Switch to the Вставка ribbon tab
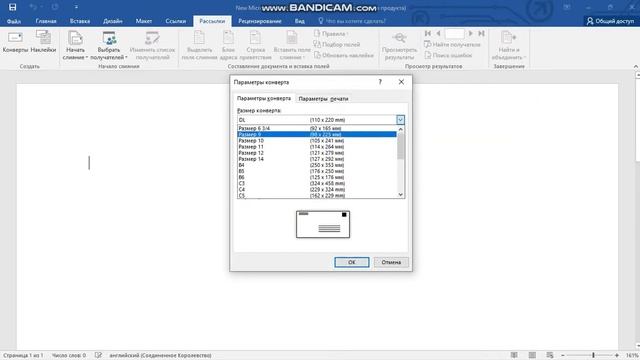640x360 pixels. pos(80,21)
